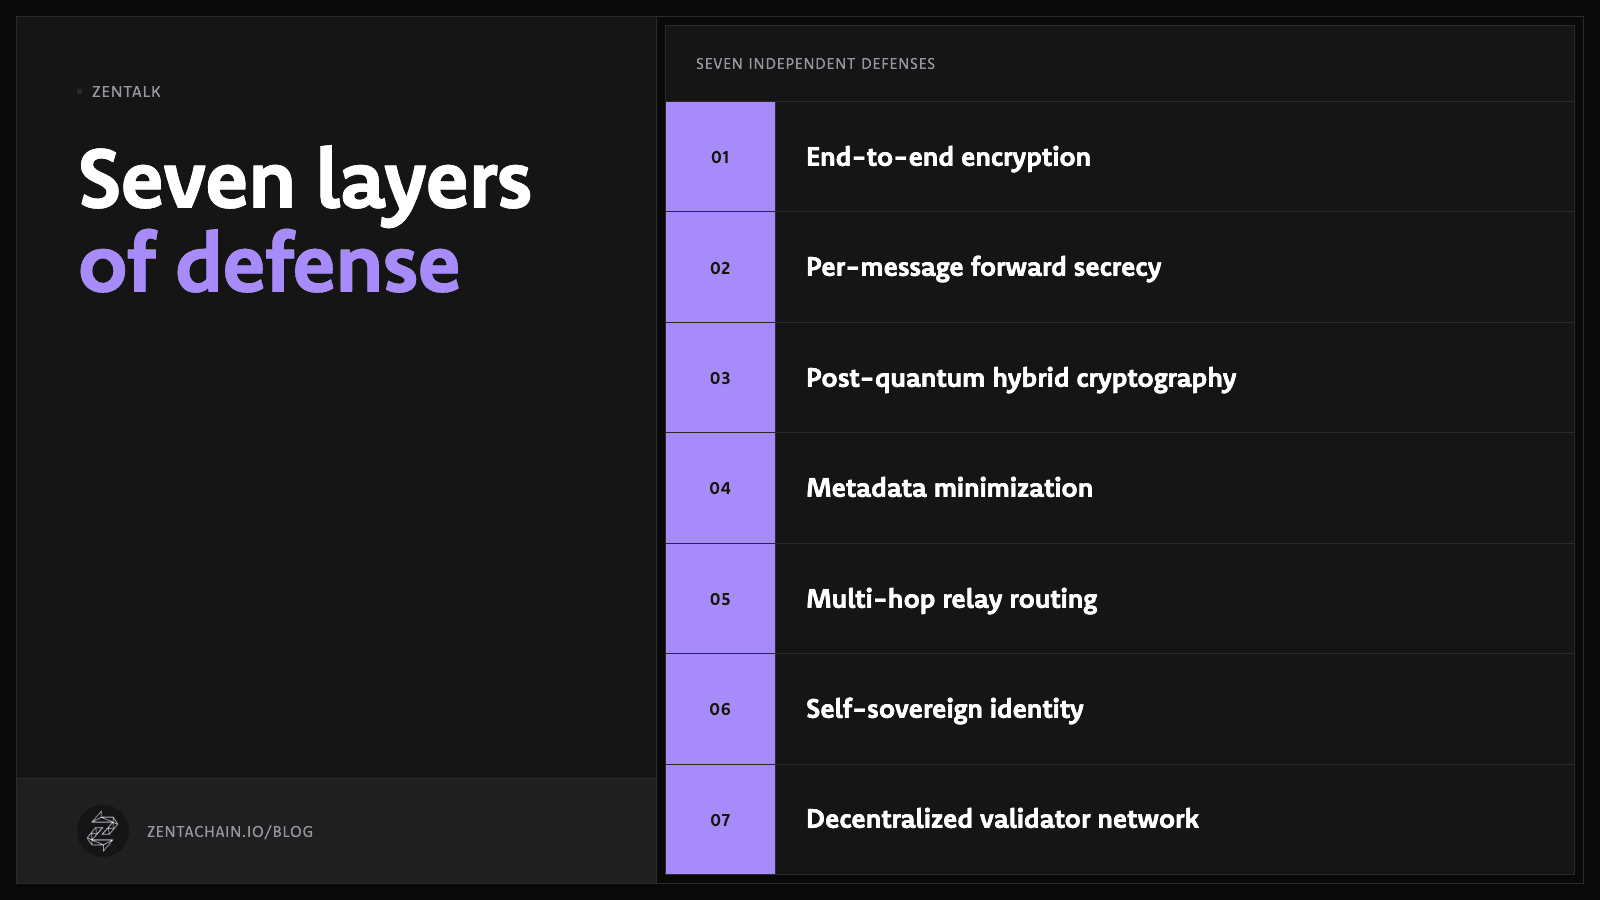Click 'Per-message forward secrecy' text

[984, 267]
